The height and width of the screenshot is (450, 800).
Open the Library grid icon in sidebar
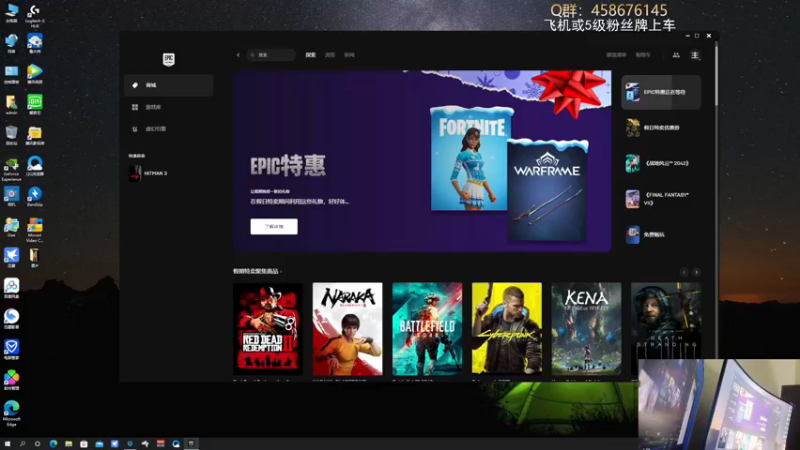[x=135, y=107]
